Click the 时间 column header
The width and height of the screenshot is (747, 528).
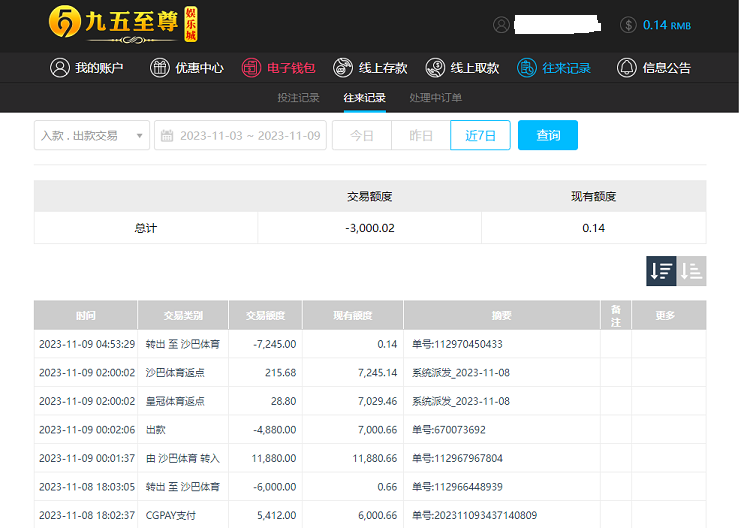point(86,315)
